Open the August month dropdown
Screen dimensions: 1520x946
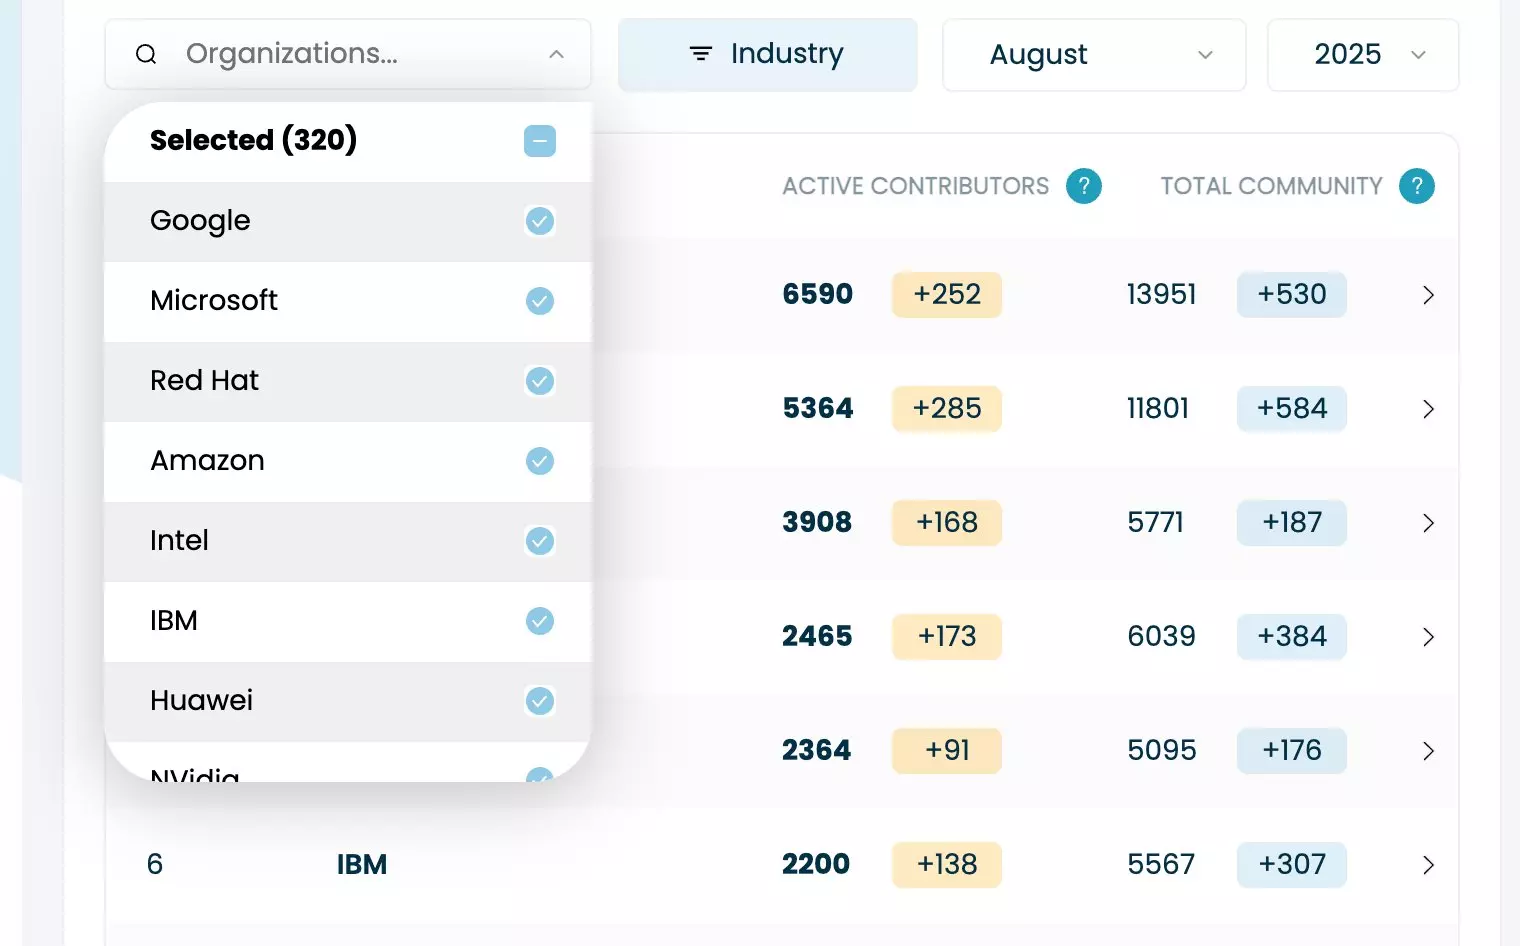1094,55
